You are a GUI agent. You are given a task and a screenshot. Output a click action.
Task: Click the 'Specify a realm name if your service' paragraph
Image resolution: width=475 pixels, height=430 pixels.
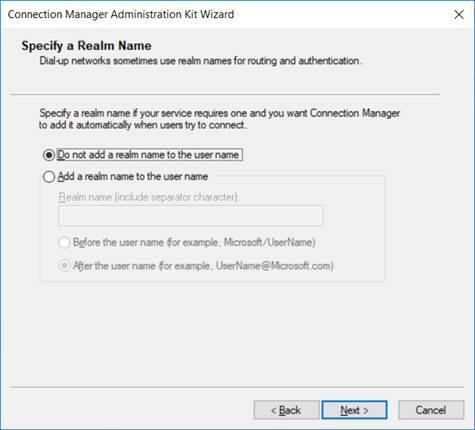pyautogui.click(x=219, y=119)
